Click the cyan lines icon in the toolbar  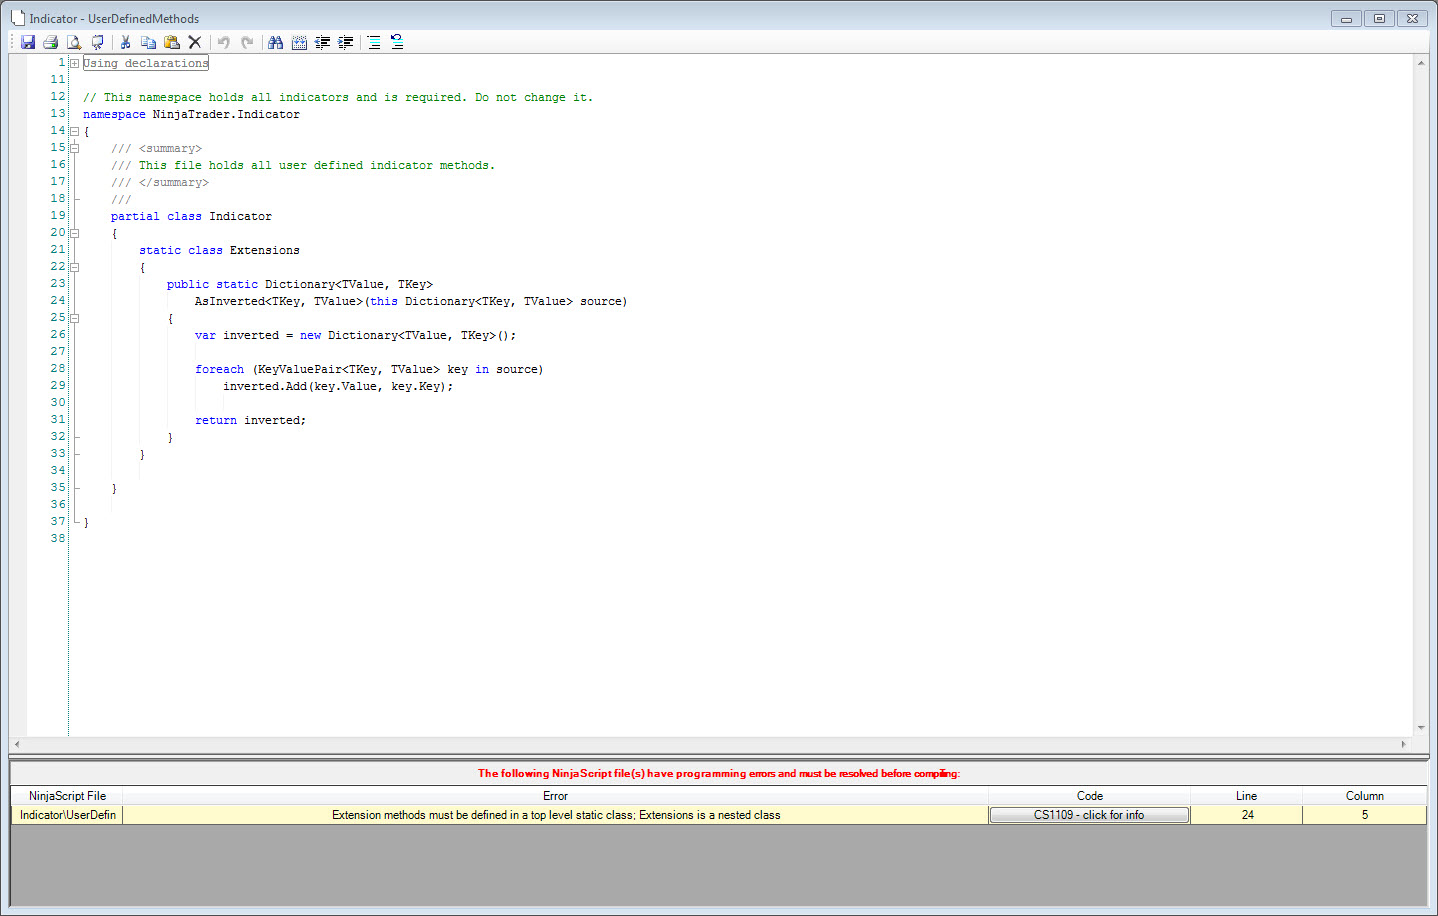pyautogui.click(x=374, y=42)
